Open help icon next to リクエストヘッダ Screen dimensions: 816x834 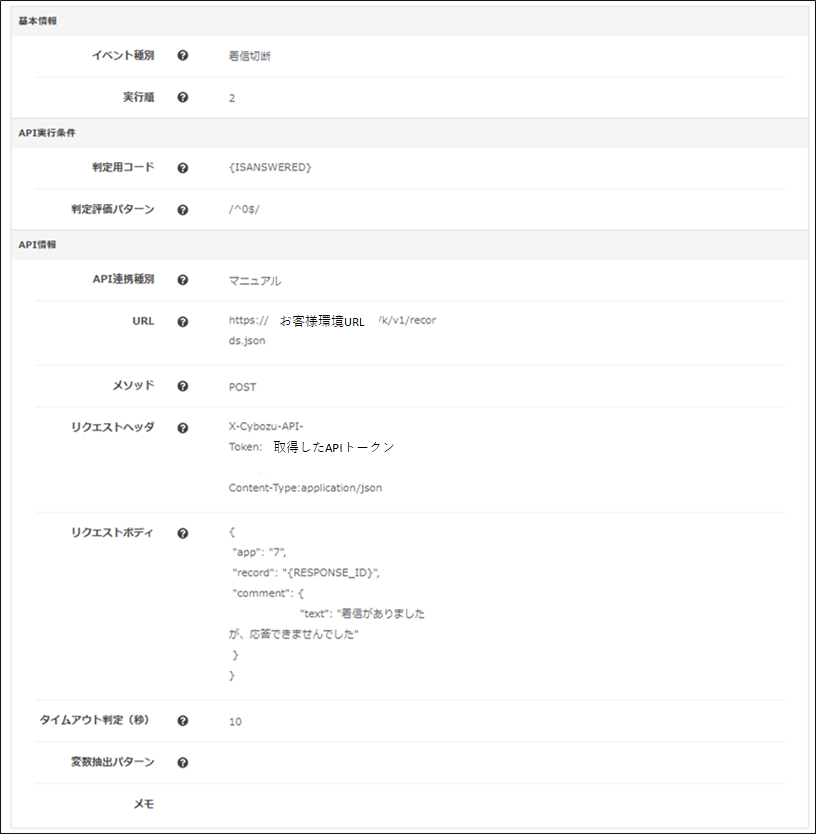(182, 428)
